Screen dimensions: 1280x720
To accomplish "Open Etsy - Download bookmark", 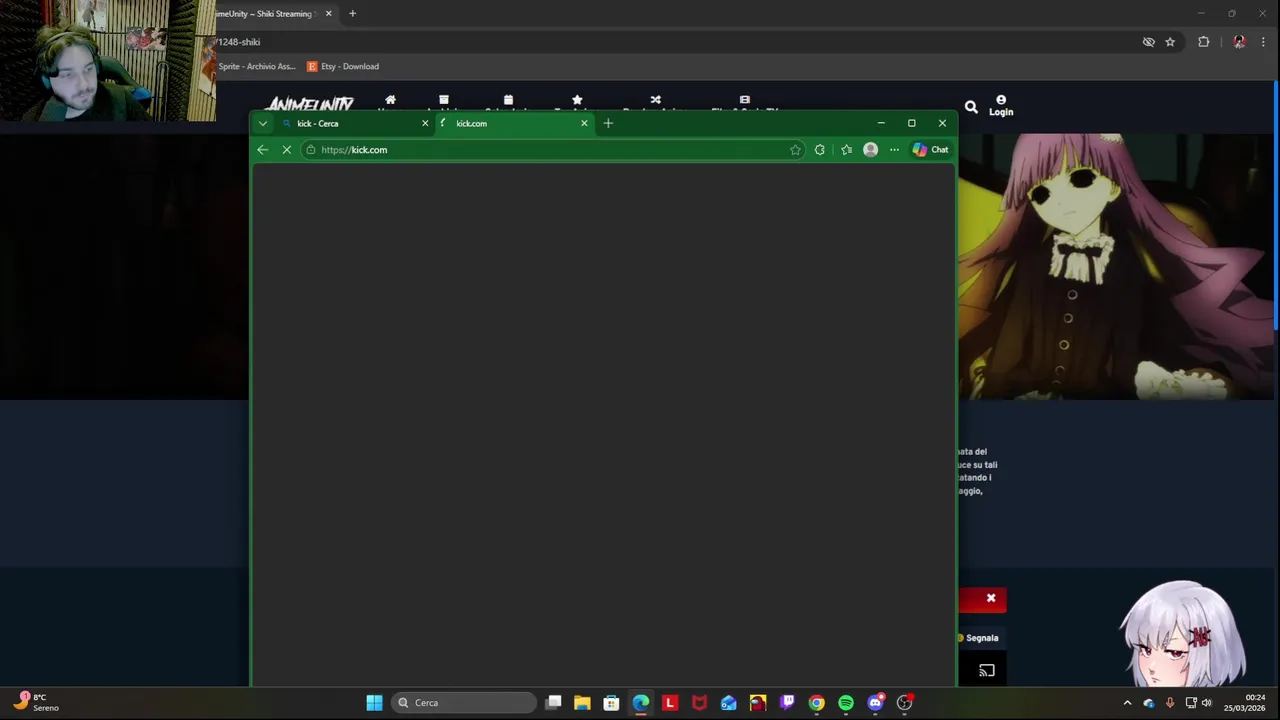I will coord(343,66).
